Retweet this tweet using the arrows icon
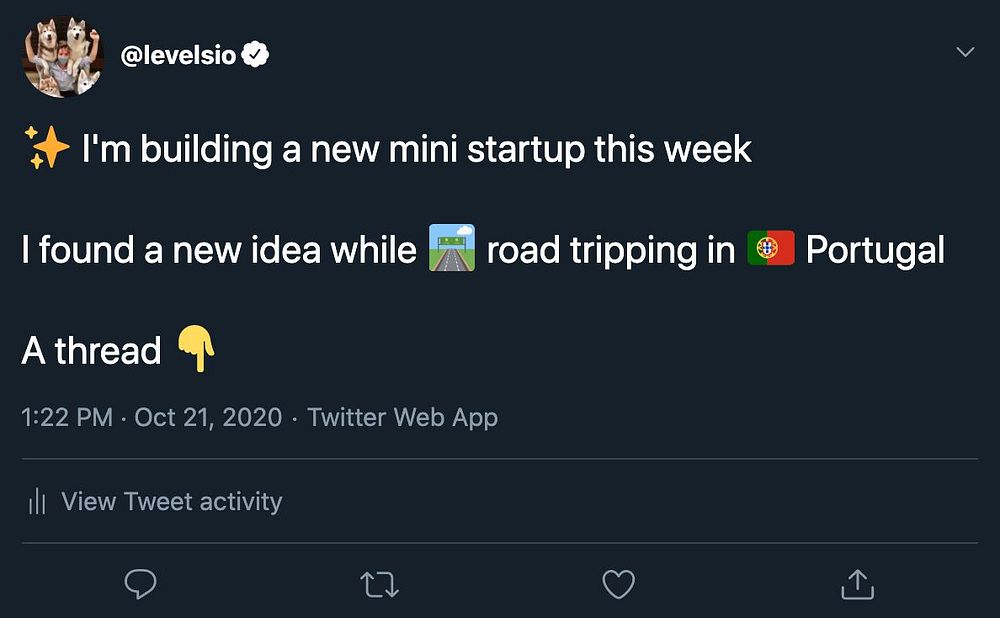The width and height of the screenshot is (1000, 618). (x=378, y=584)
